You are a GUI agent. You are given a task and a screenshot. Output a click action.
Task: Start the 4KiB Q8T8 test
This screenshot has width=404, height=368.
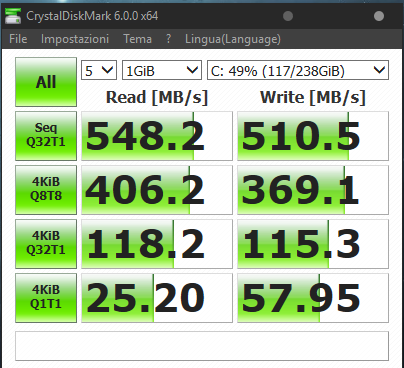click(x=46, y=190)
